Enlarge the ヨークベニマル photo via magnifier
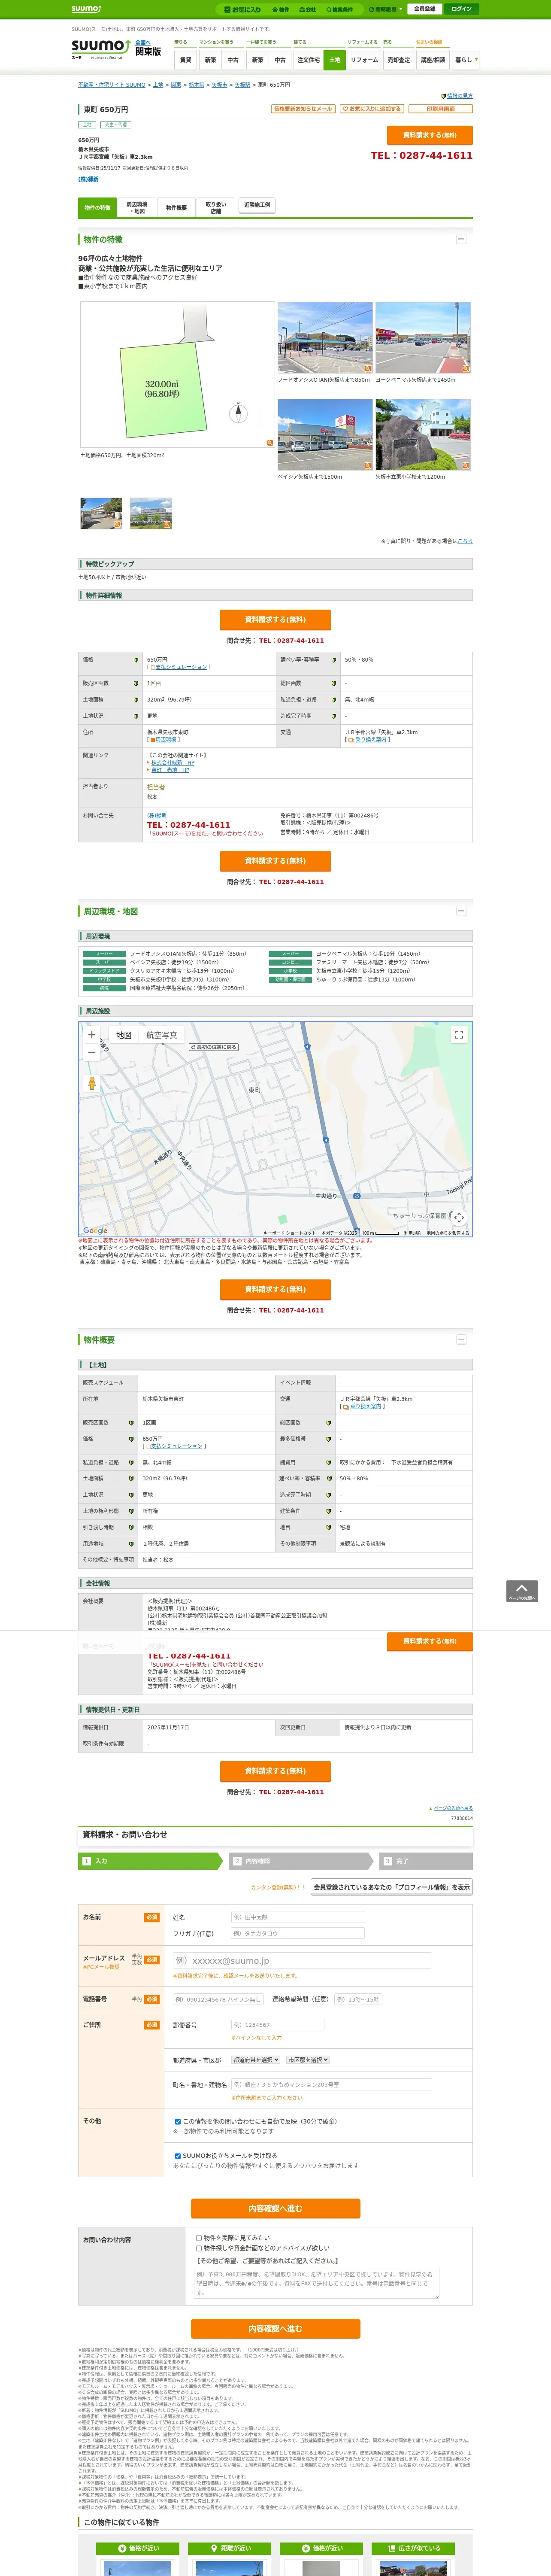This screenshot has width=551, height=2576. click(466, 369)
